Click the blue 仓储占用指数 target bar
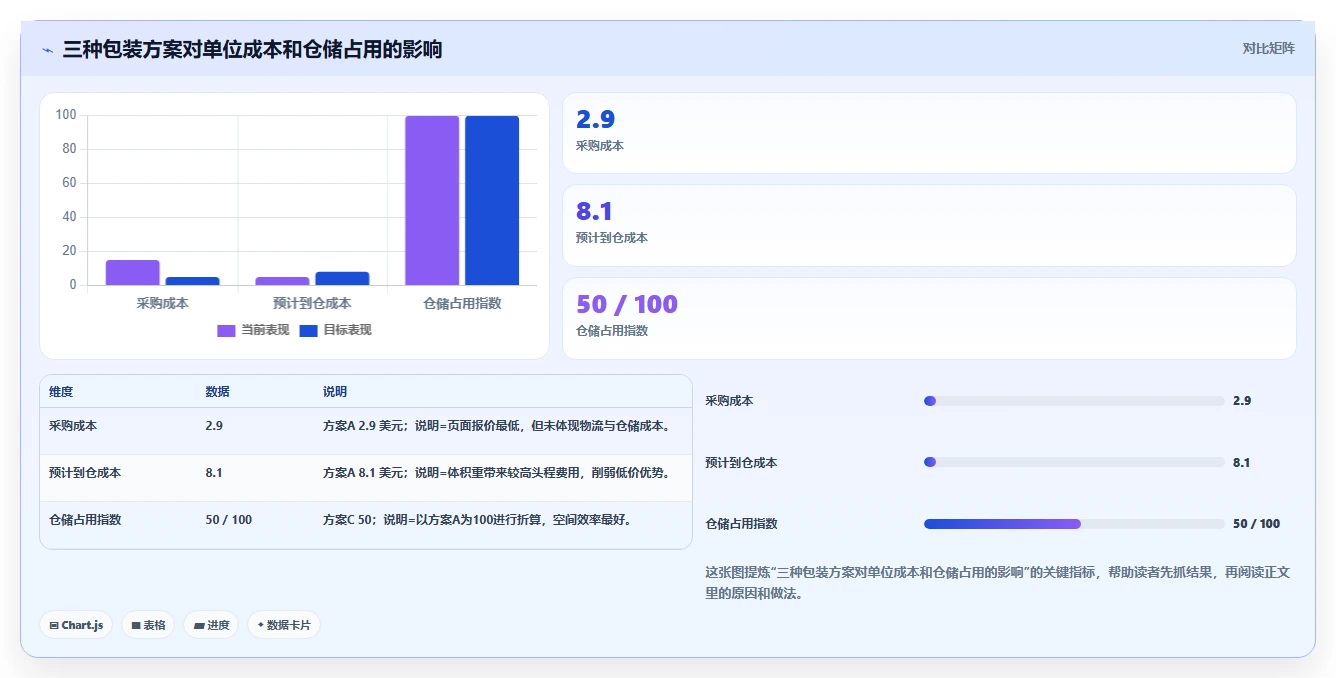The height and width of the screenshot is (678, 1336). pyautogui.click(x=492, y=201)
